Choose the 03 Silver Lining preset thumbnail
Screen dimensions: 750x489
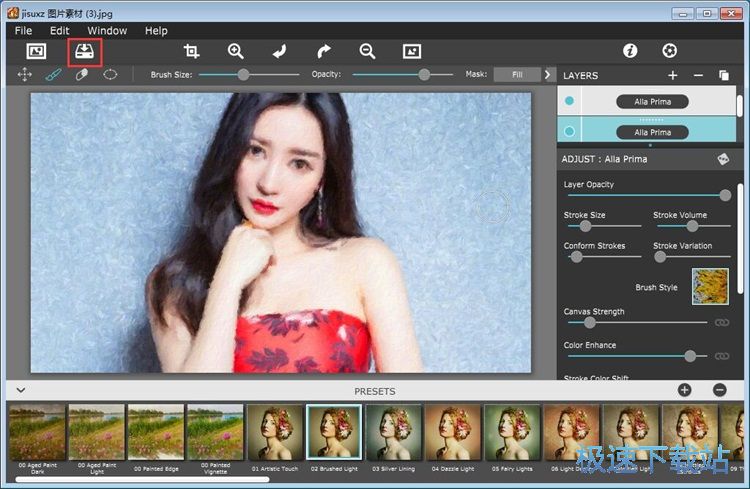[x=393, y=432]
